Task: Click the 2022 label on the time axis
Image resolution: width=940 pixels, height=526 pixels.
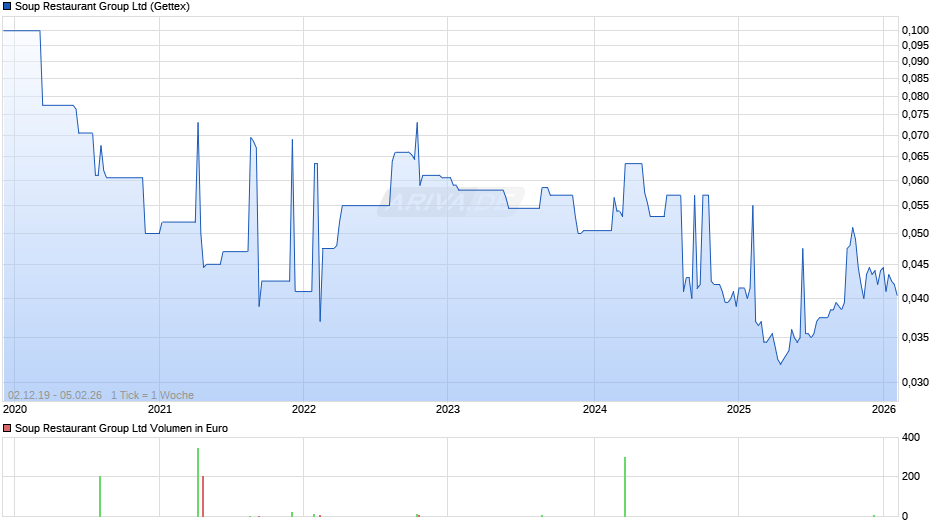Action: pyautogui.click(x=303, y=409)
